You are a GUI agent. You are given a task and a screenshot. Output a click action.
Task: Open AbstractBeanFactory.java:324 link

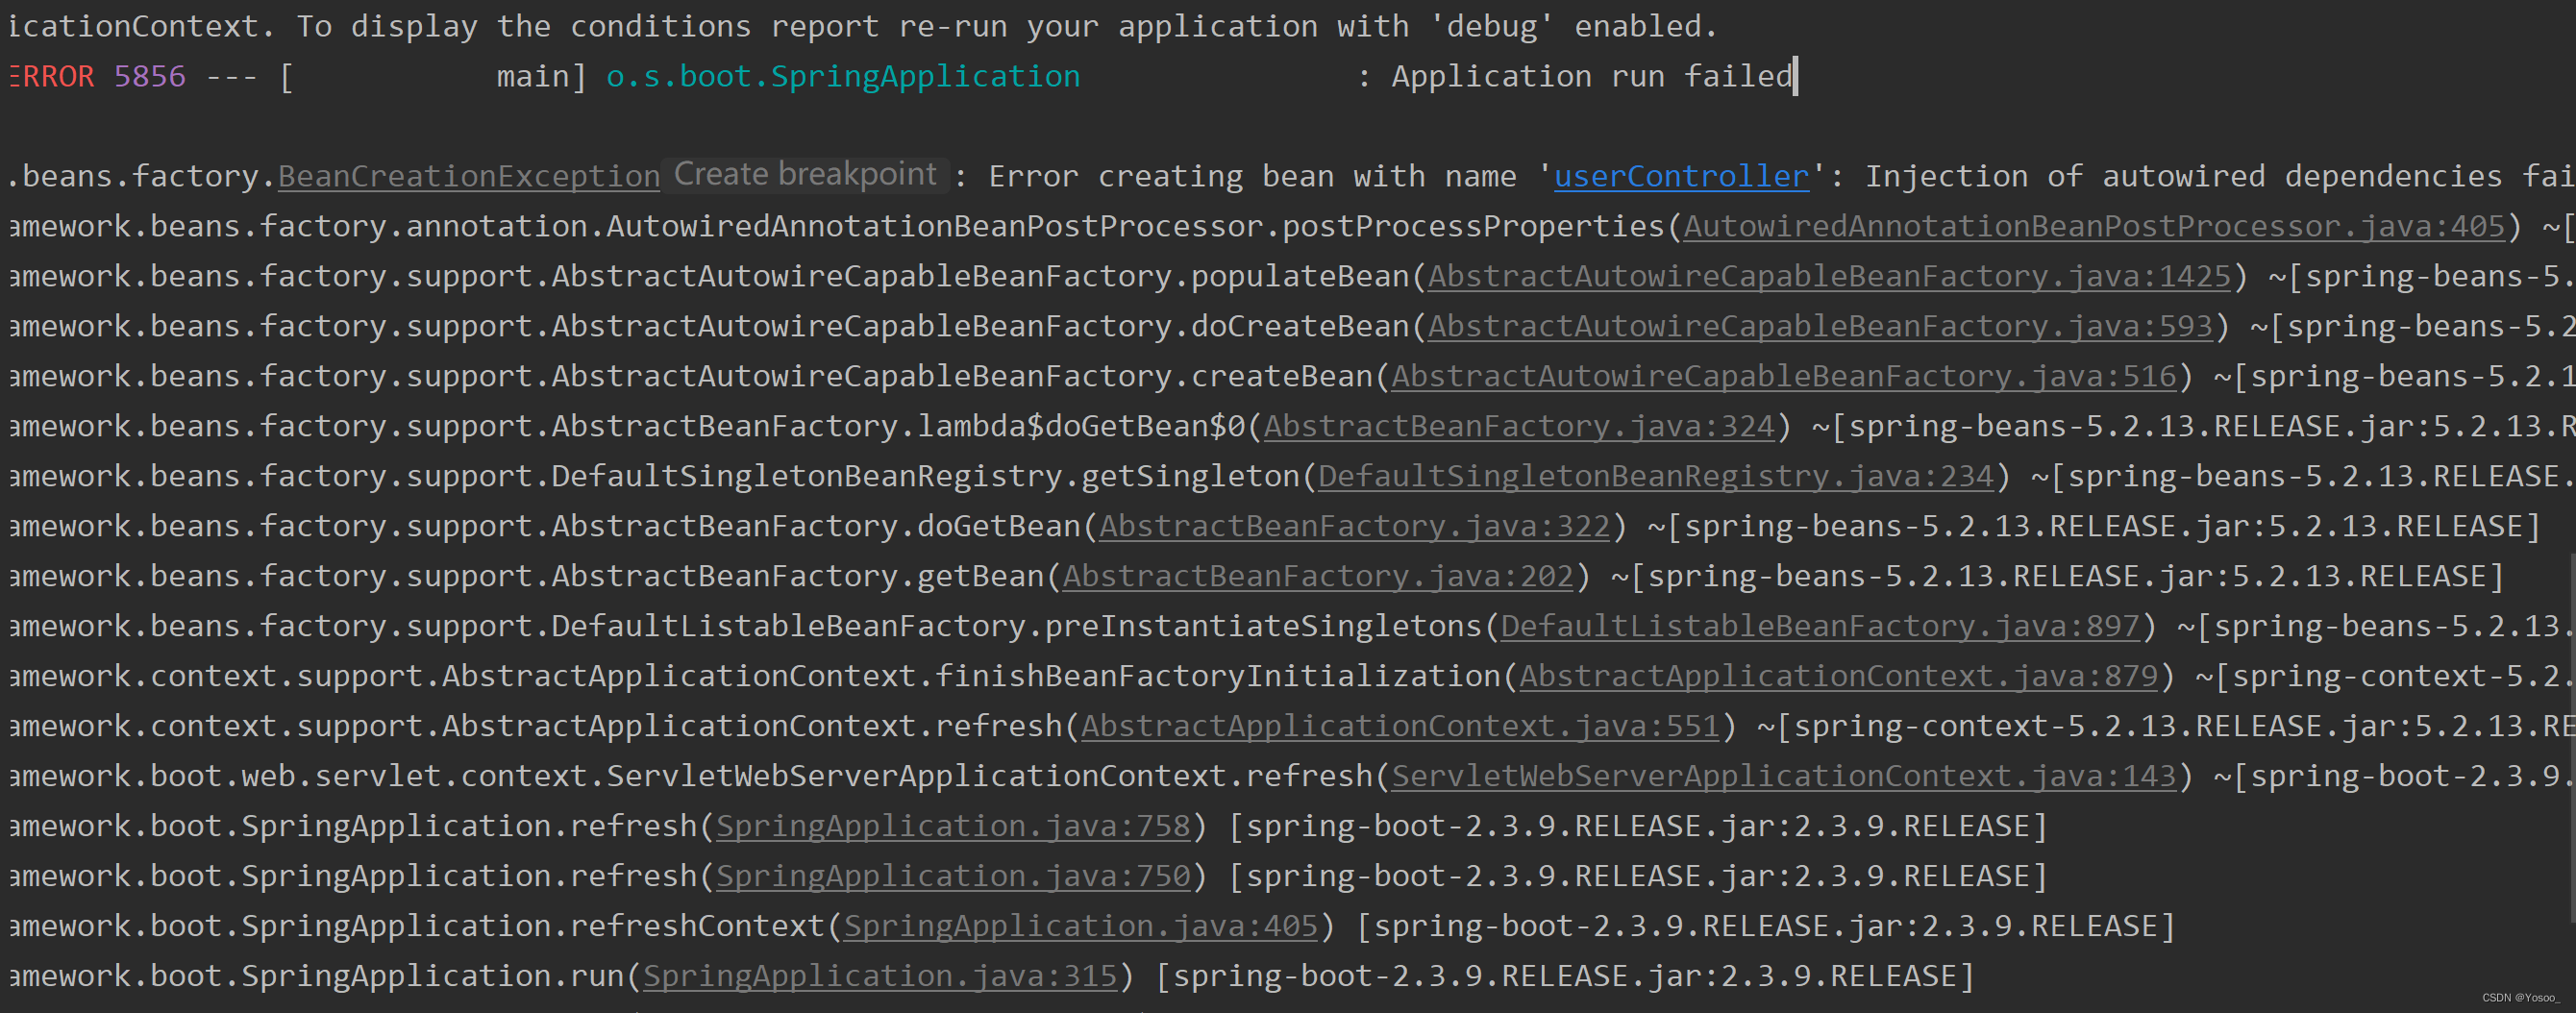(x=1518, y=426)
